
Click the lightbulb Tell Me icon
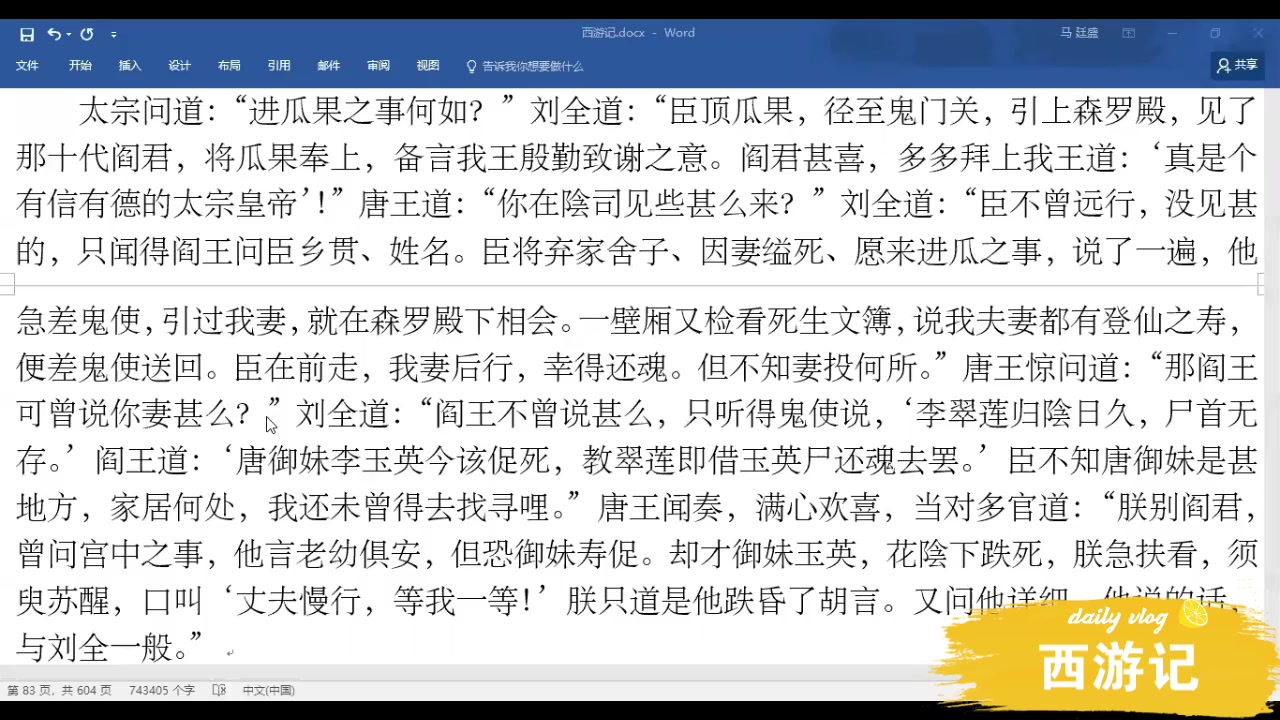pyautogui.click(x=472, y=66)
